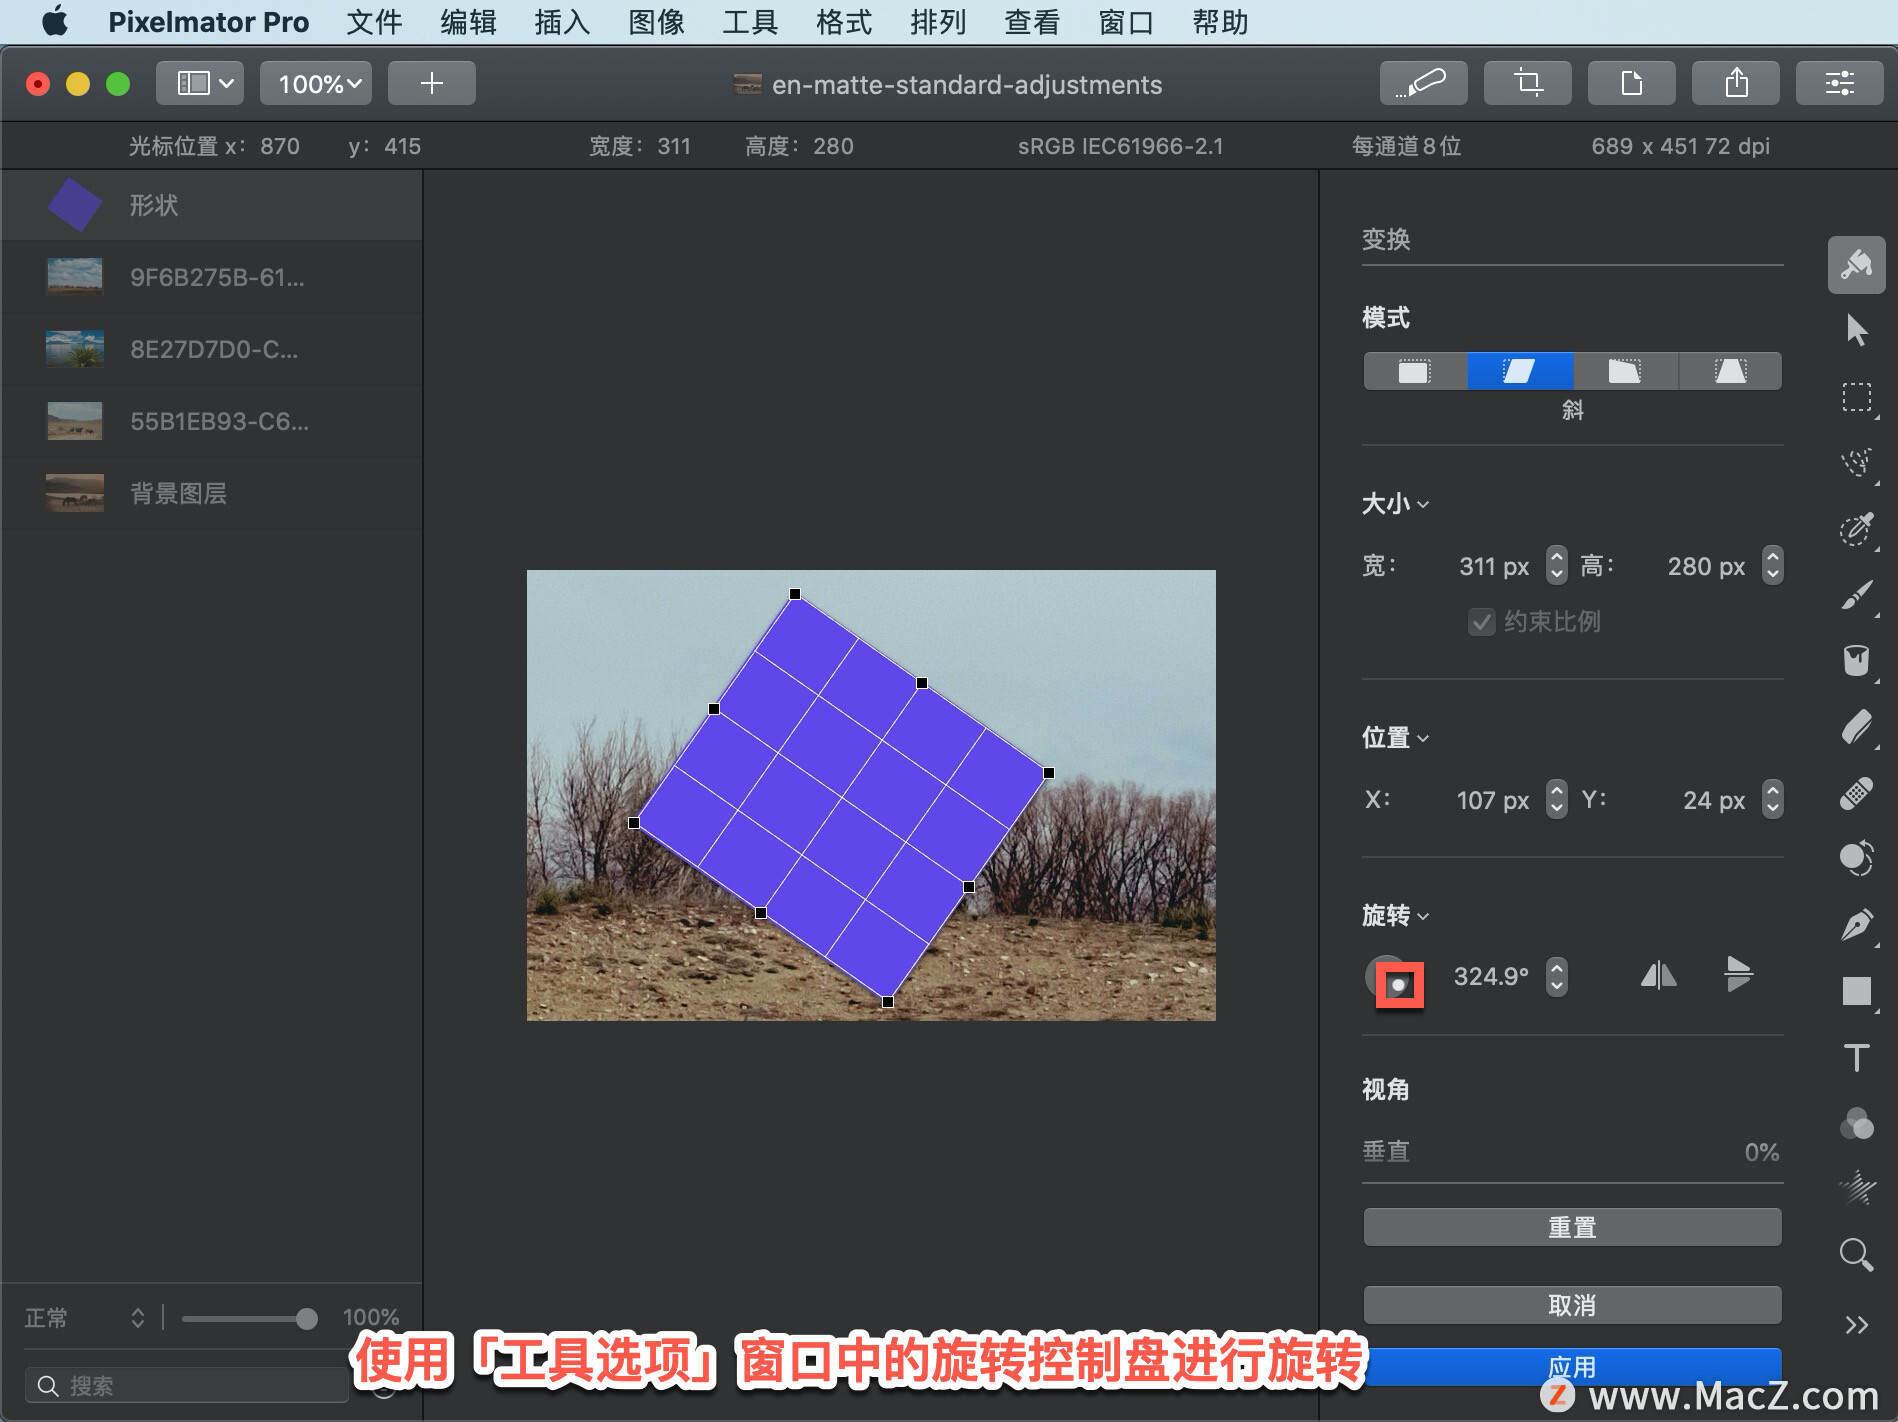Select the Effects sparkle tool
The image size is (1898, 1422).
click(x=1856, y=1188)
